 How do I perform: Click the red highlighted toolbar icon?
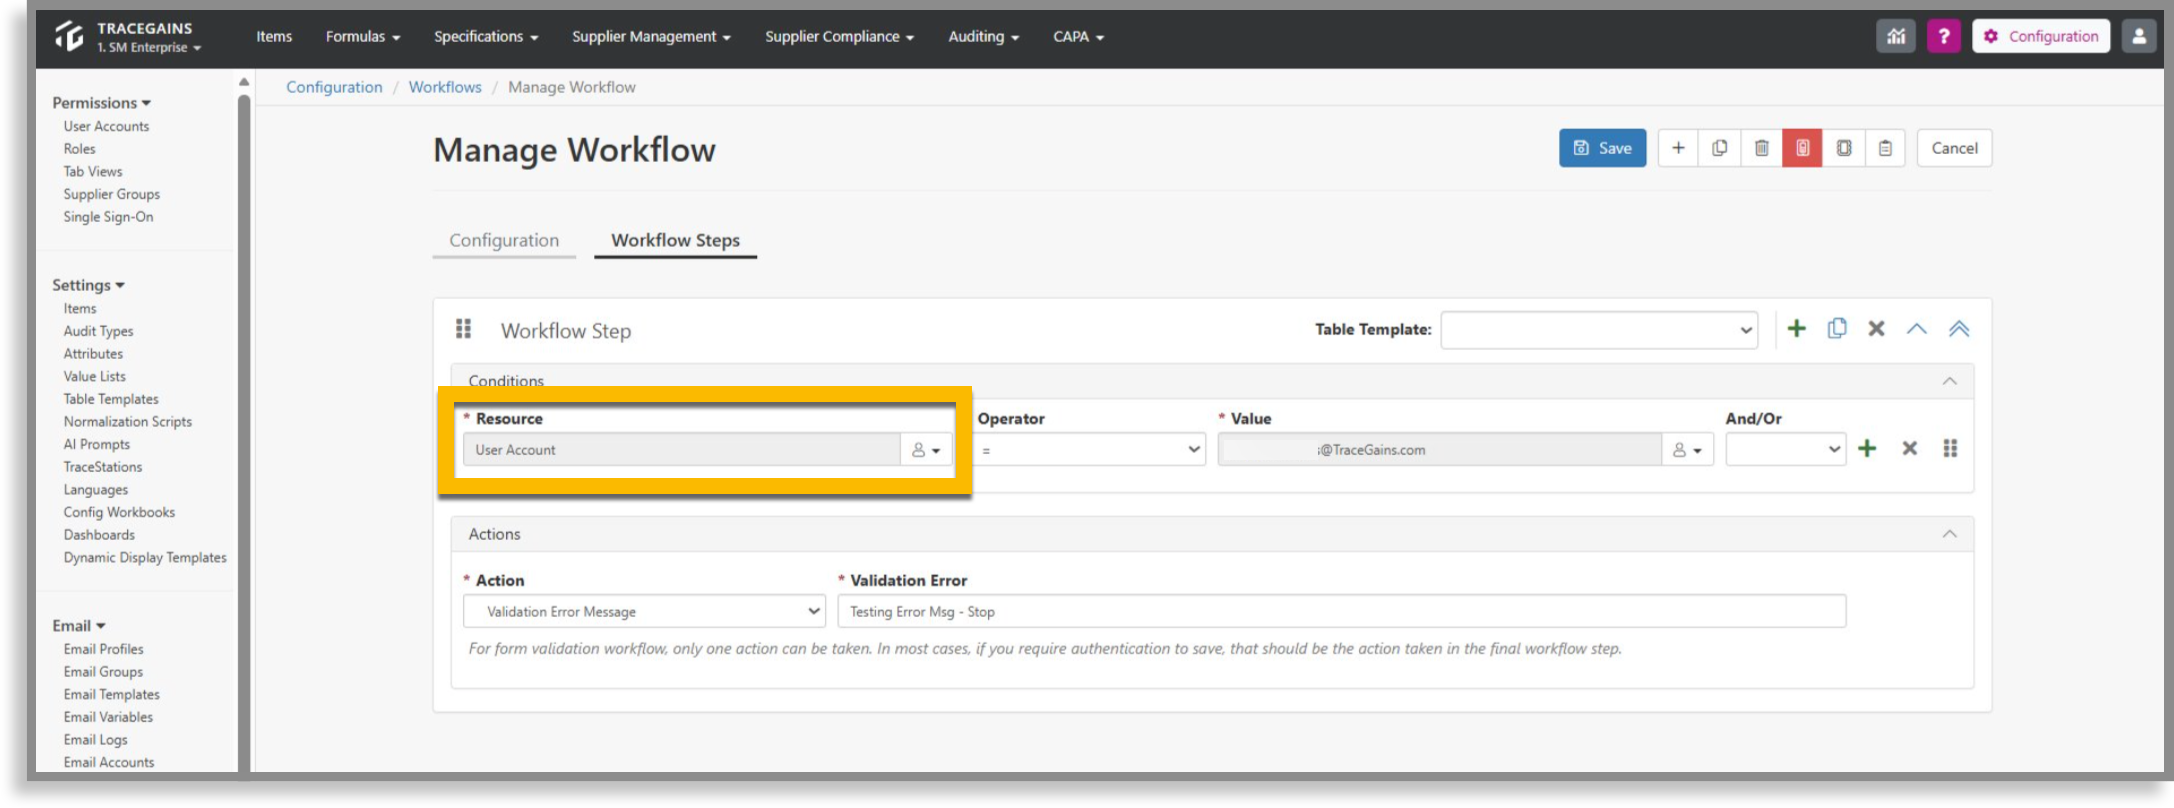pos(1802,148)
